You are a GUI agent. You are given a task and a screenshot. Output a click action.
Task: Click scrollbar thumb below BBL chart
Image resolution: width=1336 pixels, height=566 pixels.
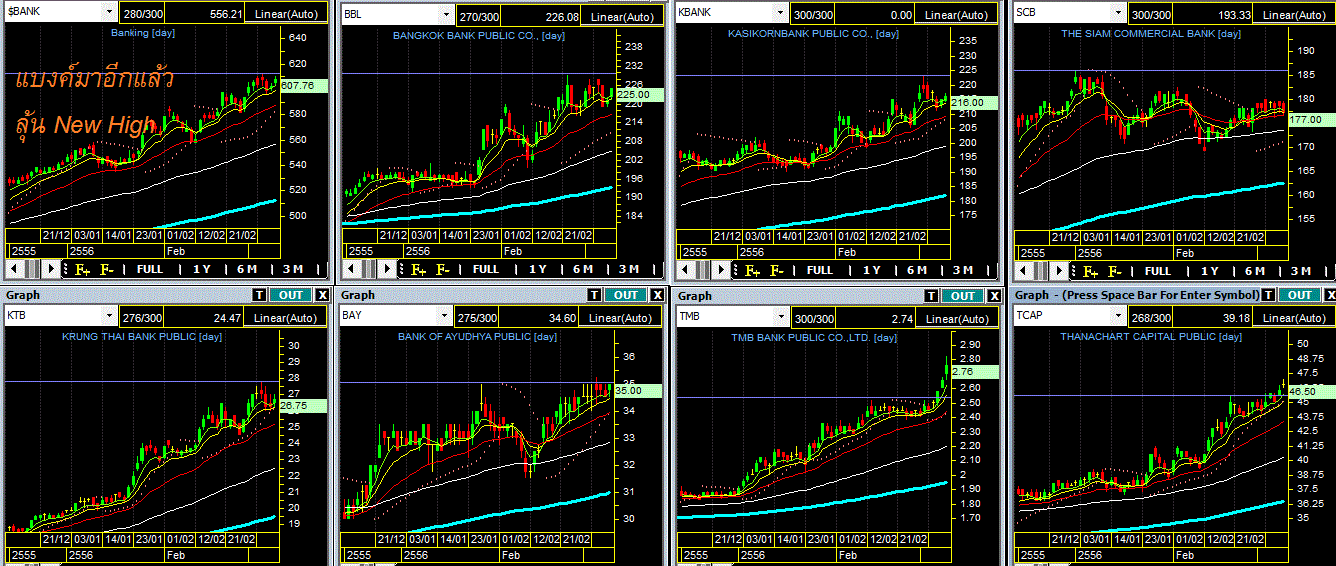(x=367, y=269)
